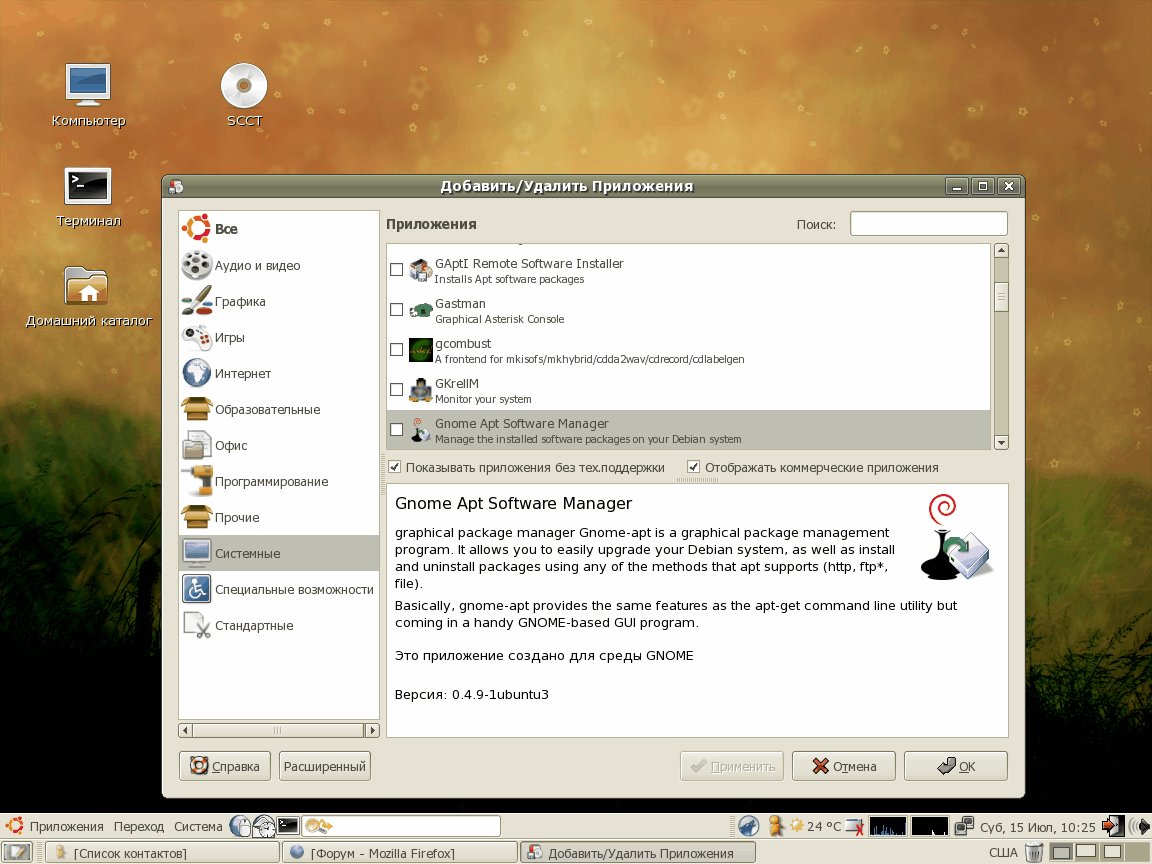Image resolution: width=1152 pixels, height=864 pixels.
Task: Select the gcombust row in application list
Action: point(688,350)
